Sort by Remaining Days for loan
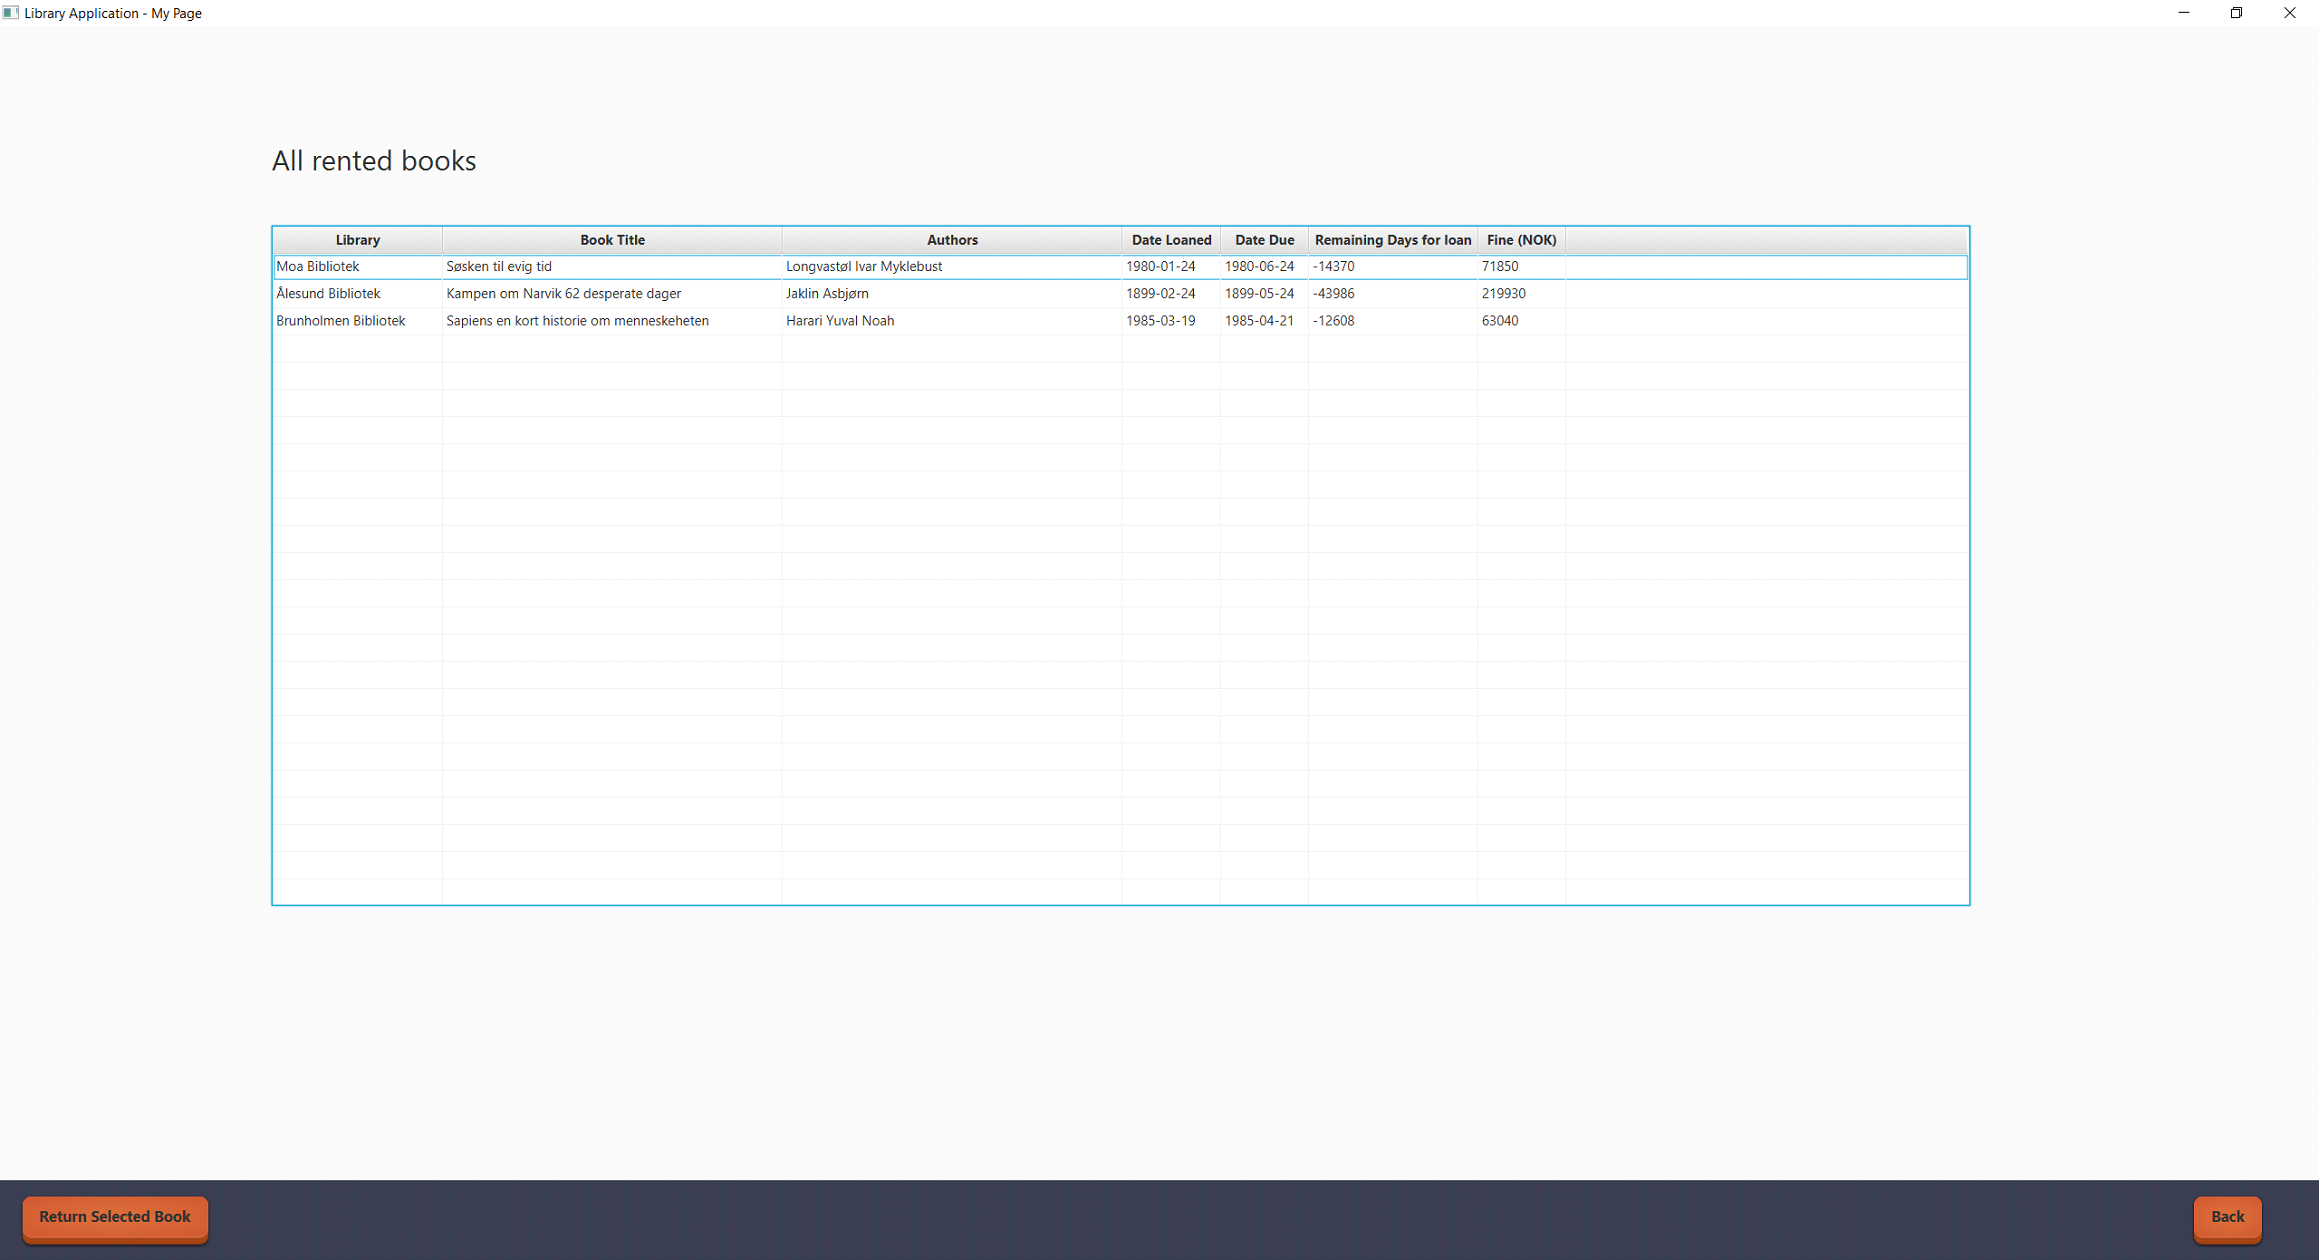Viewport: 2319px width, 1260px height. pyautogui.click(x=1392, y=240)
